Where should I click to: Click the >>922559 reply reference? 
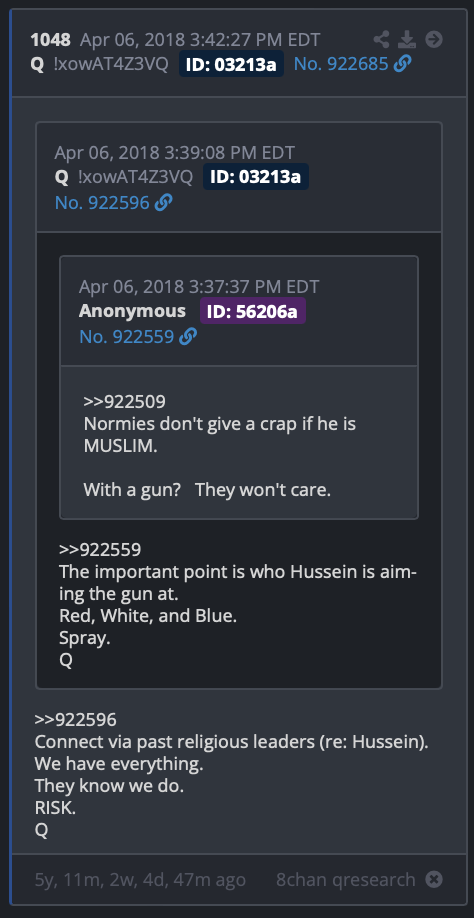click(100, 550)
